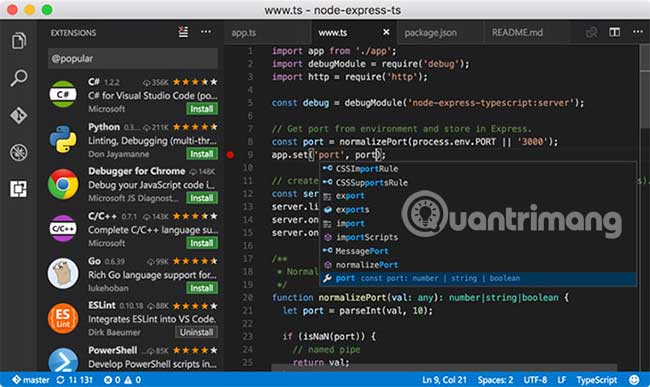This screenshot has width=650, height=387.
Task: Click the feedback smiley in status bar
Action: (x=634, y=380)
